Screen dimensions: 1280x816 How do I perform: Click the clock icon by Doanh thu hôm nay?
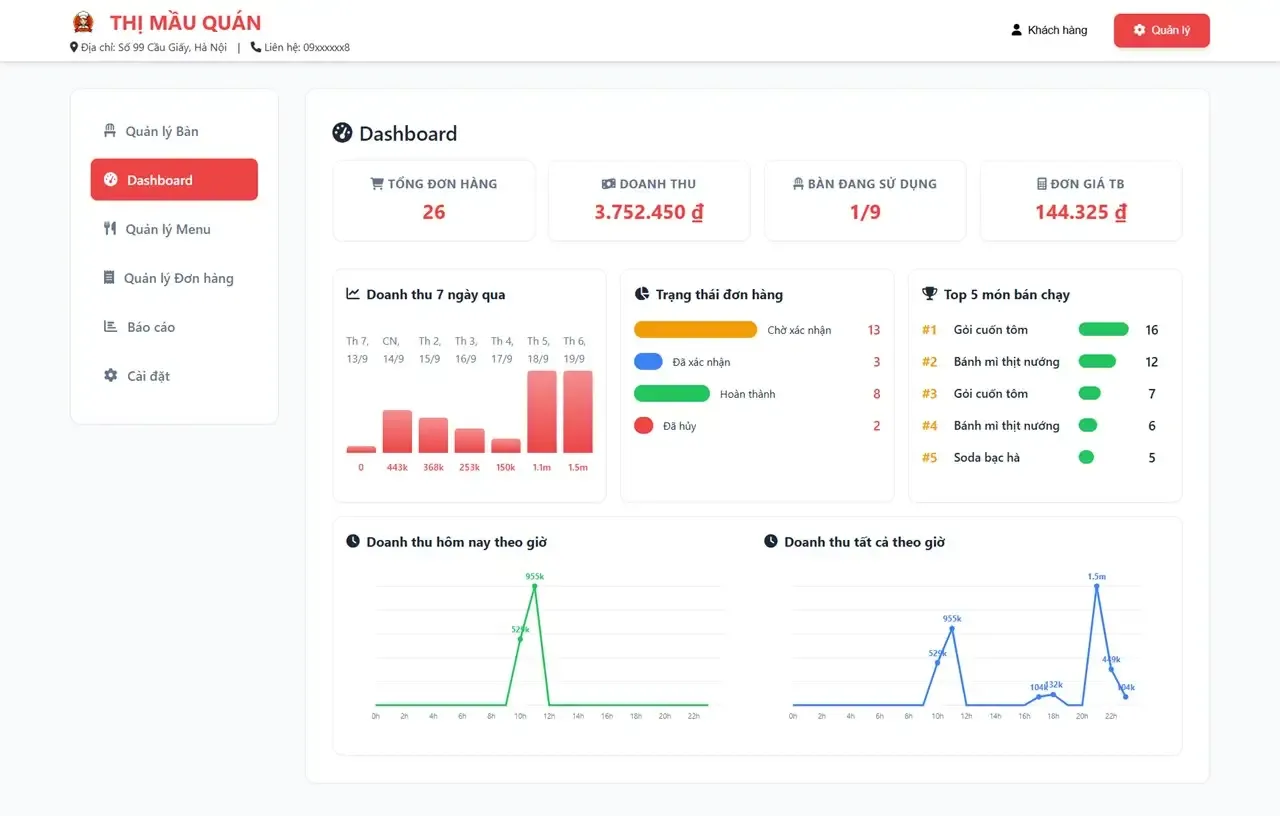[353, 542]
